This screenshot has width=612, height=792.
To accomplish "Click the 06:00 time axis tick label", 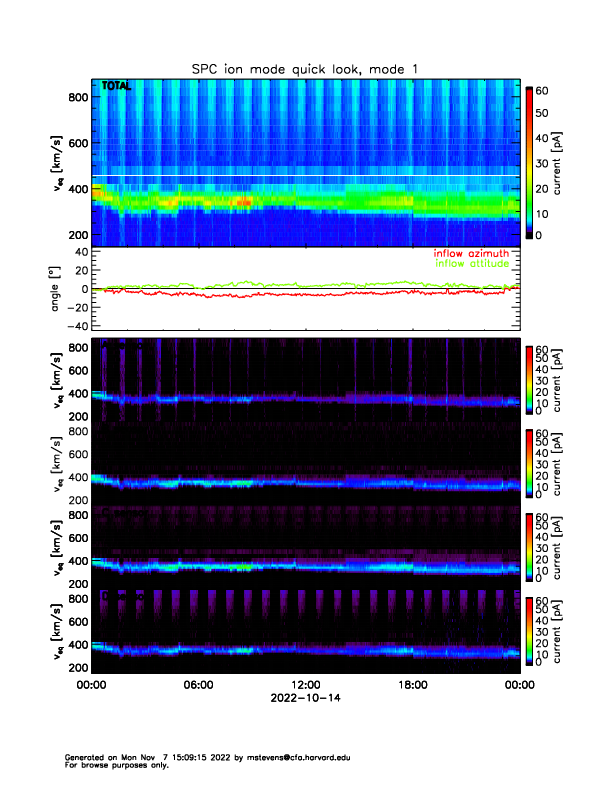I will (x=198, y=685).
